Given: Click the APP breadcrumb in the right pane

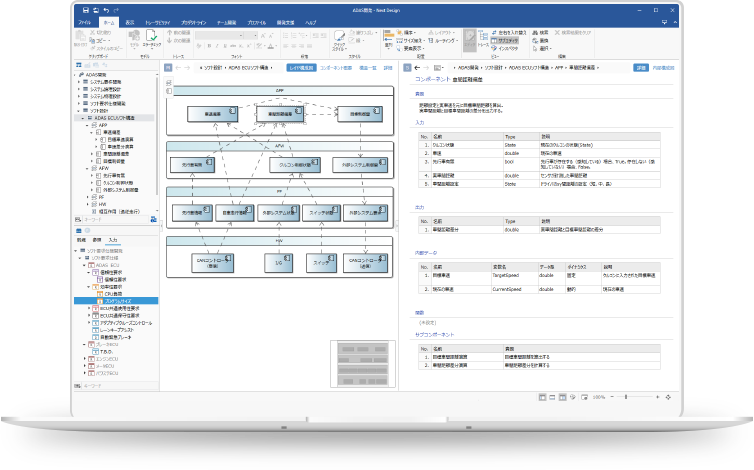Looking at the screenshot, I should coord(559,68).
